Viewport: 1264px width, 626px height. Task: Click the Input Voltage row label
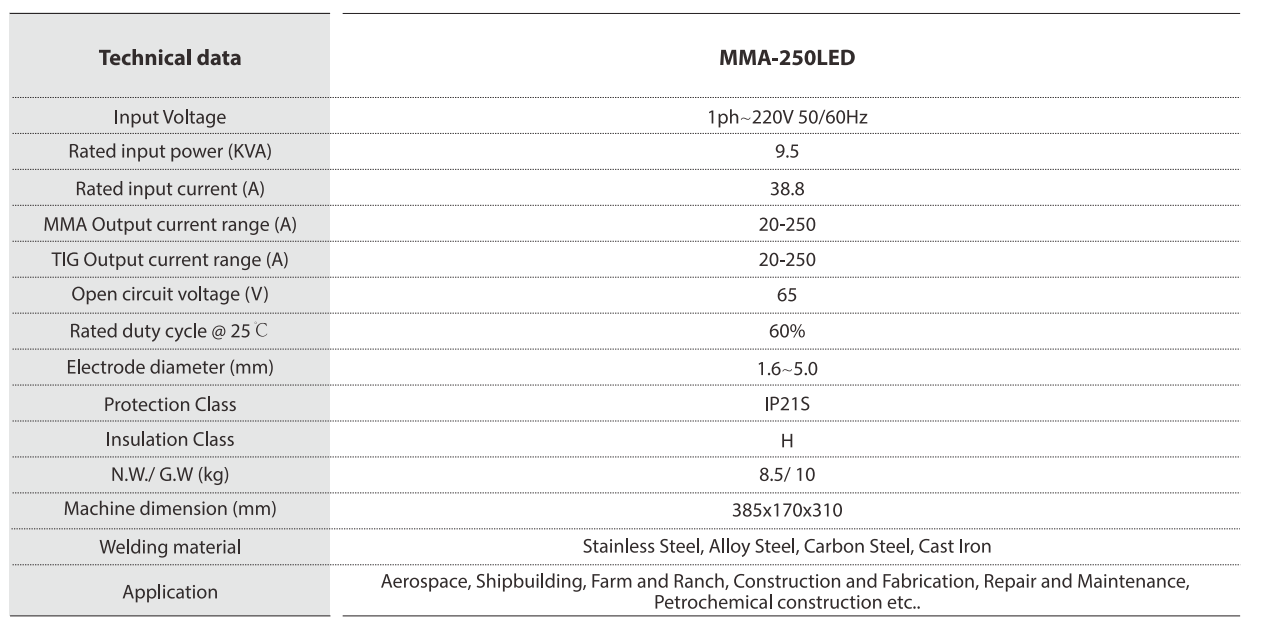click(x=170, y=117)
